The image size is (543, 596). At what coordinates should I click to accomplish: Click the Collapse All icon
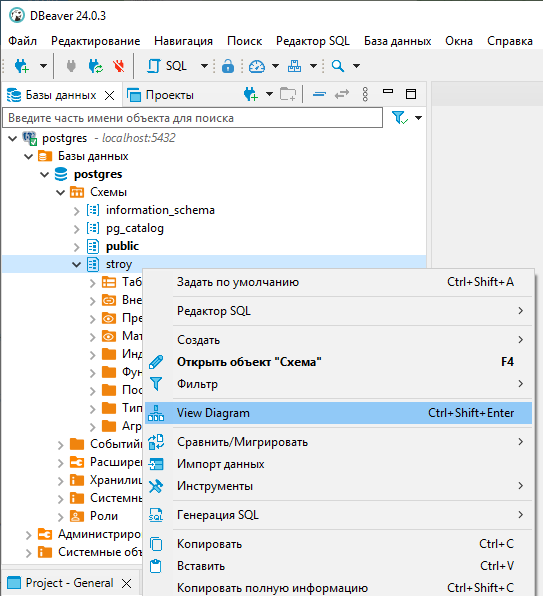coord(319,94)
